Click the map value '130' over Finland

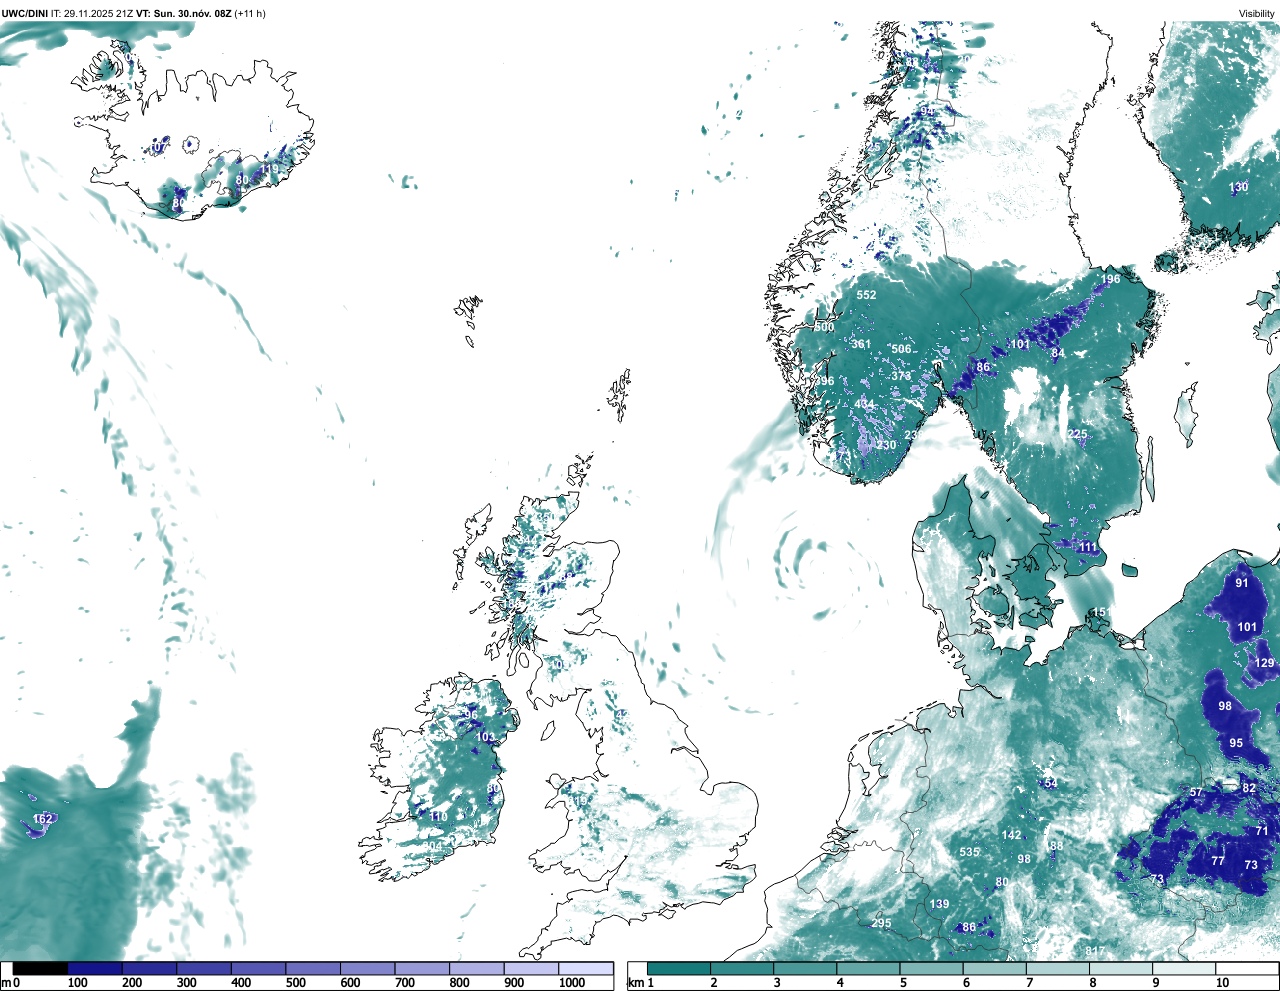(x=1239, y=188)
